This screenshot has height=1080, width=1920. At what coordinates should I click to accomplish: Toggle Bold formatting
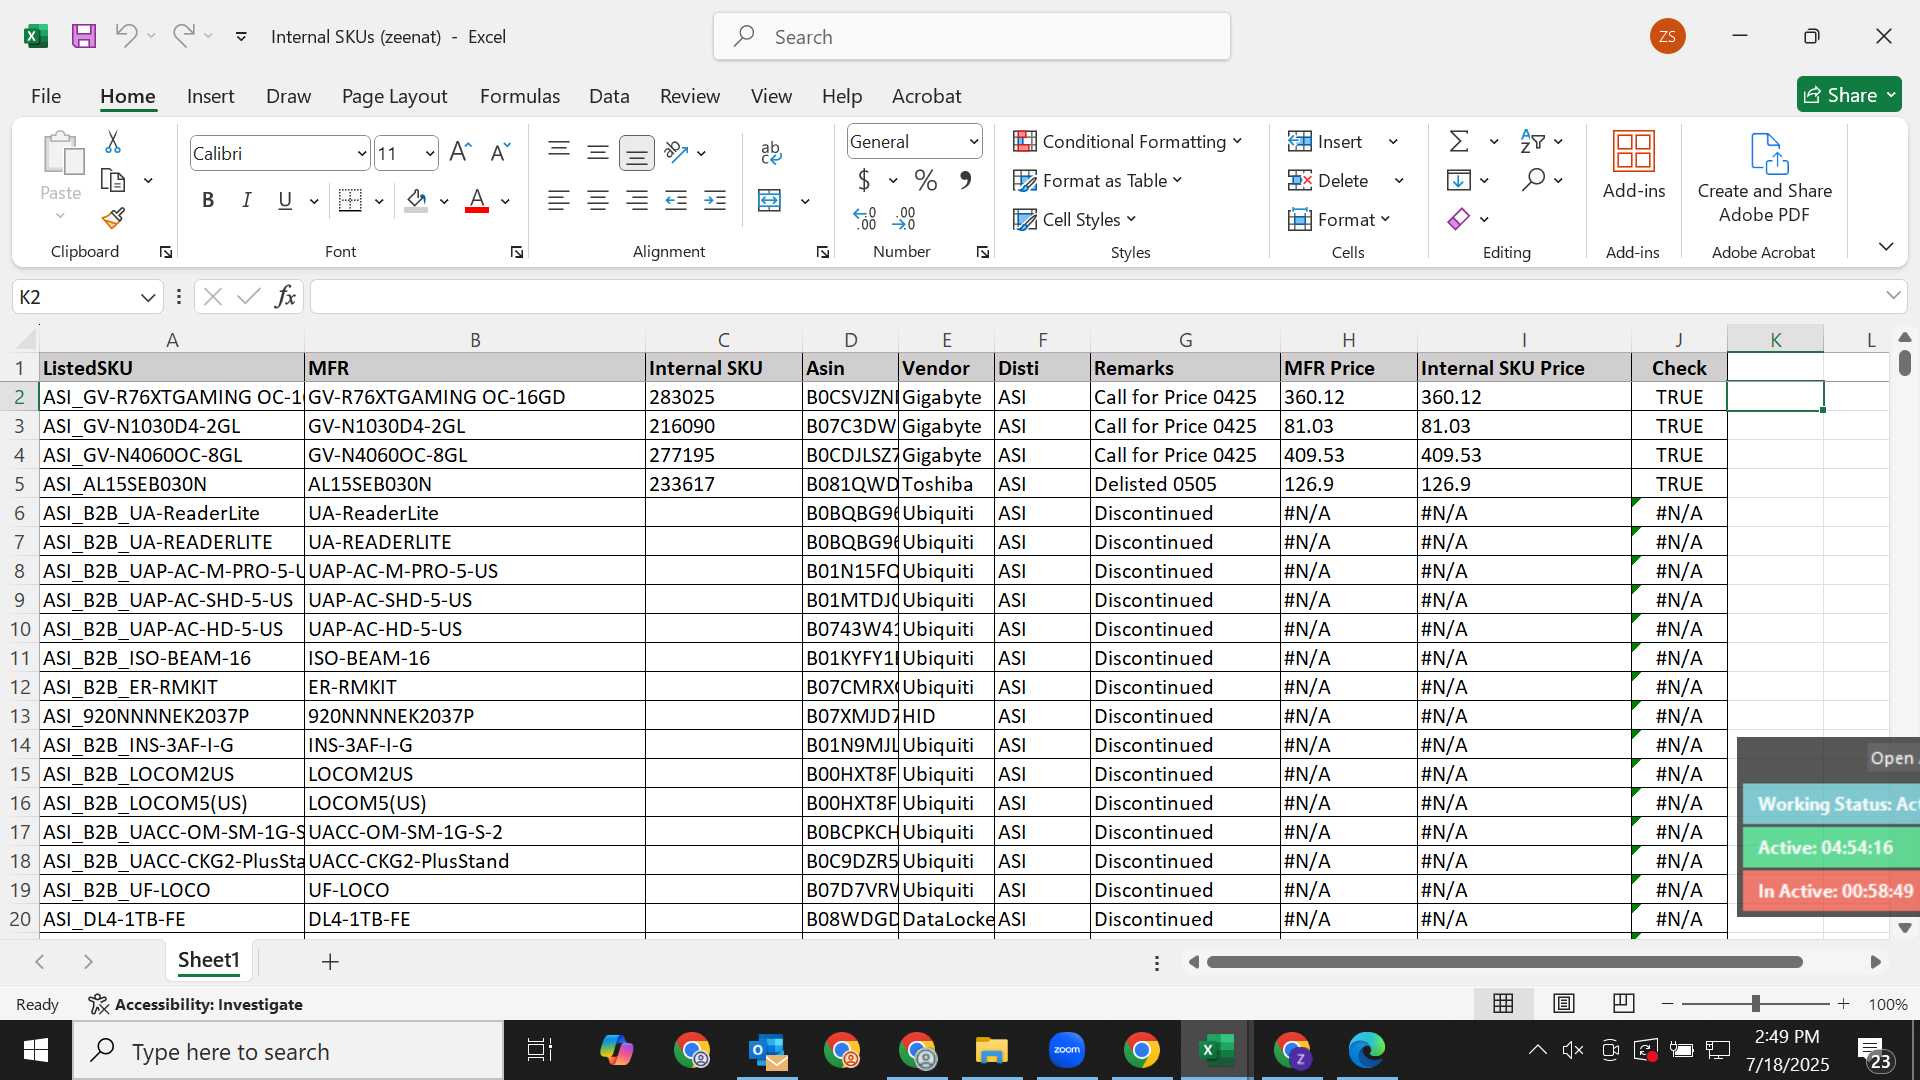208,200
